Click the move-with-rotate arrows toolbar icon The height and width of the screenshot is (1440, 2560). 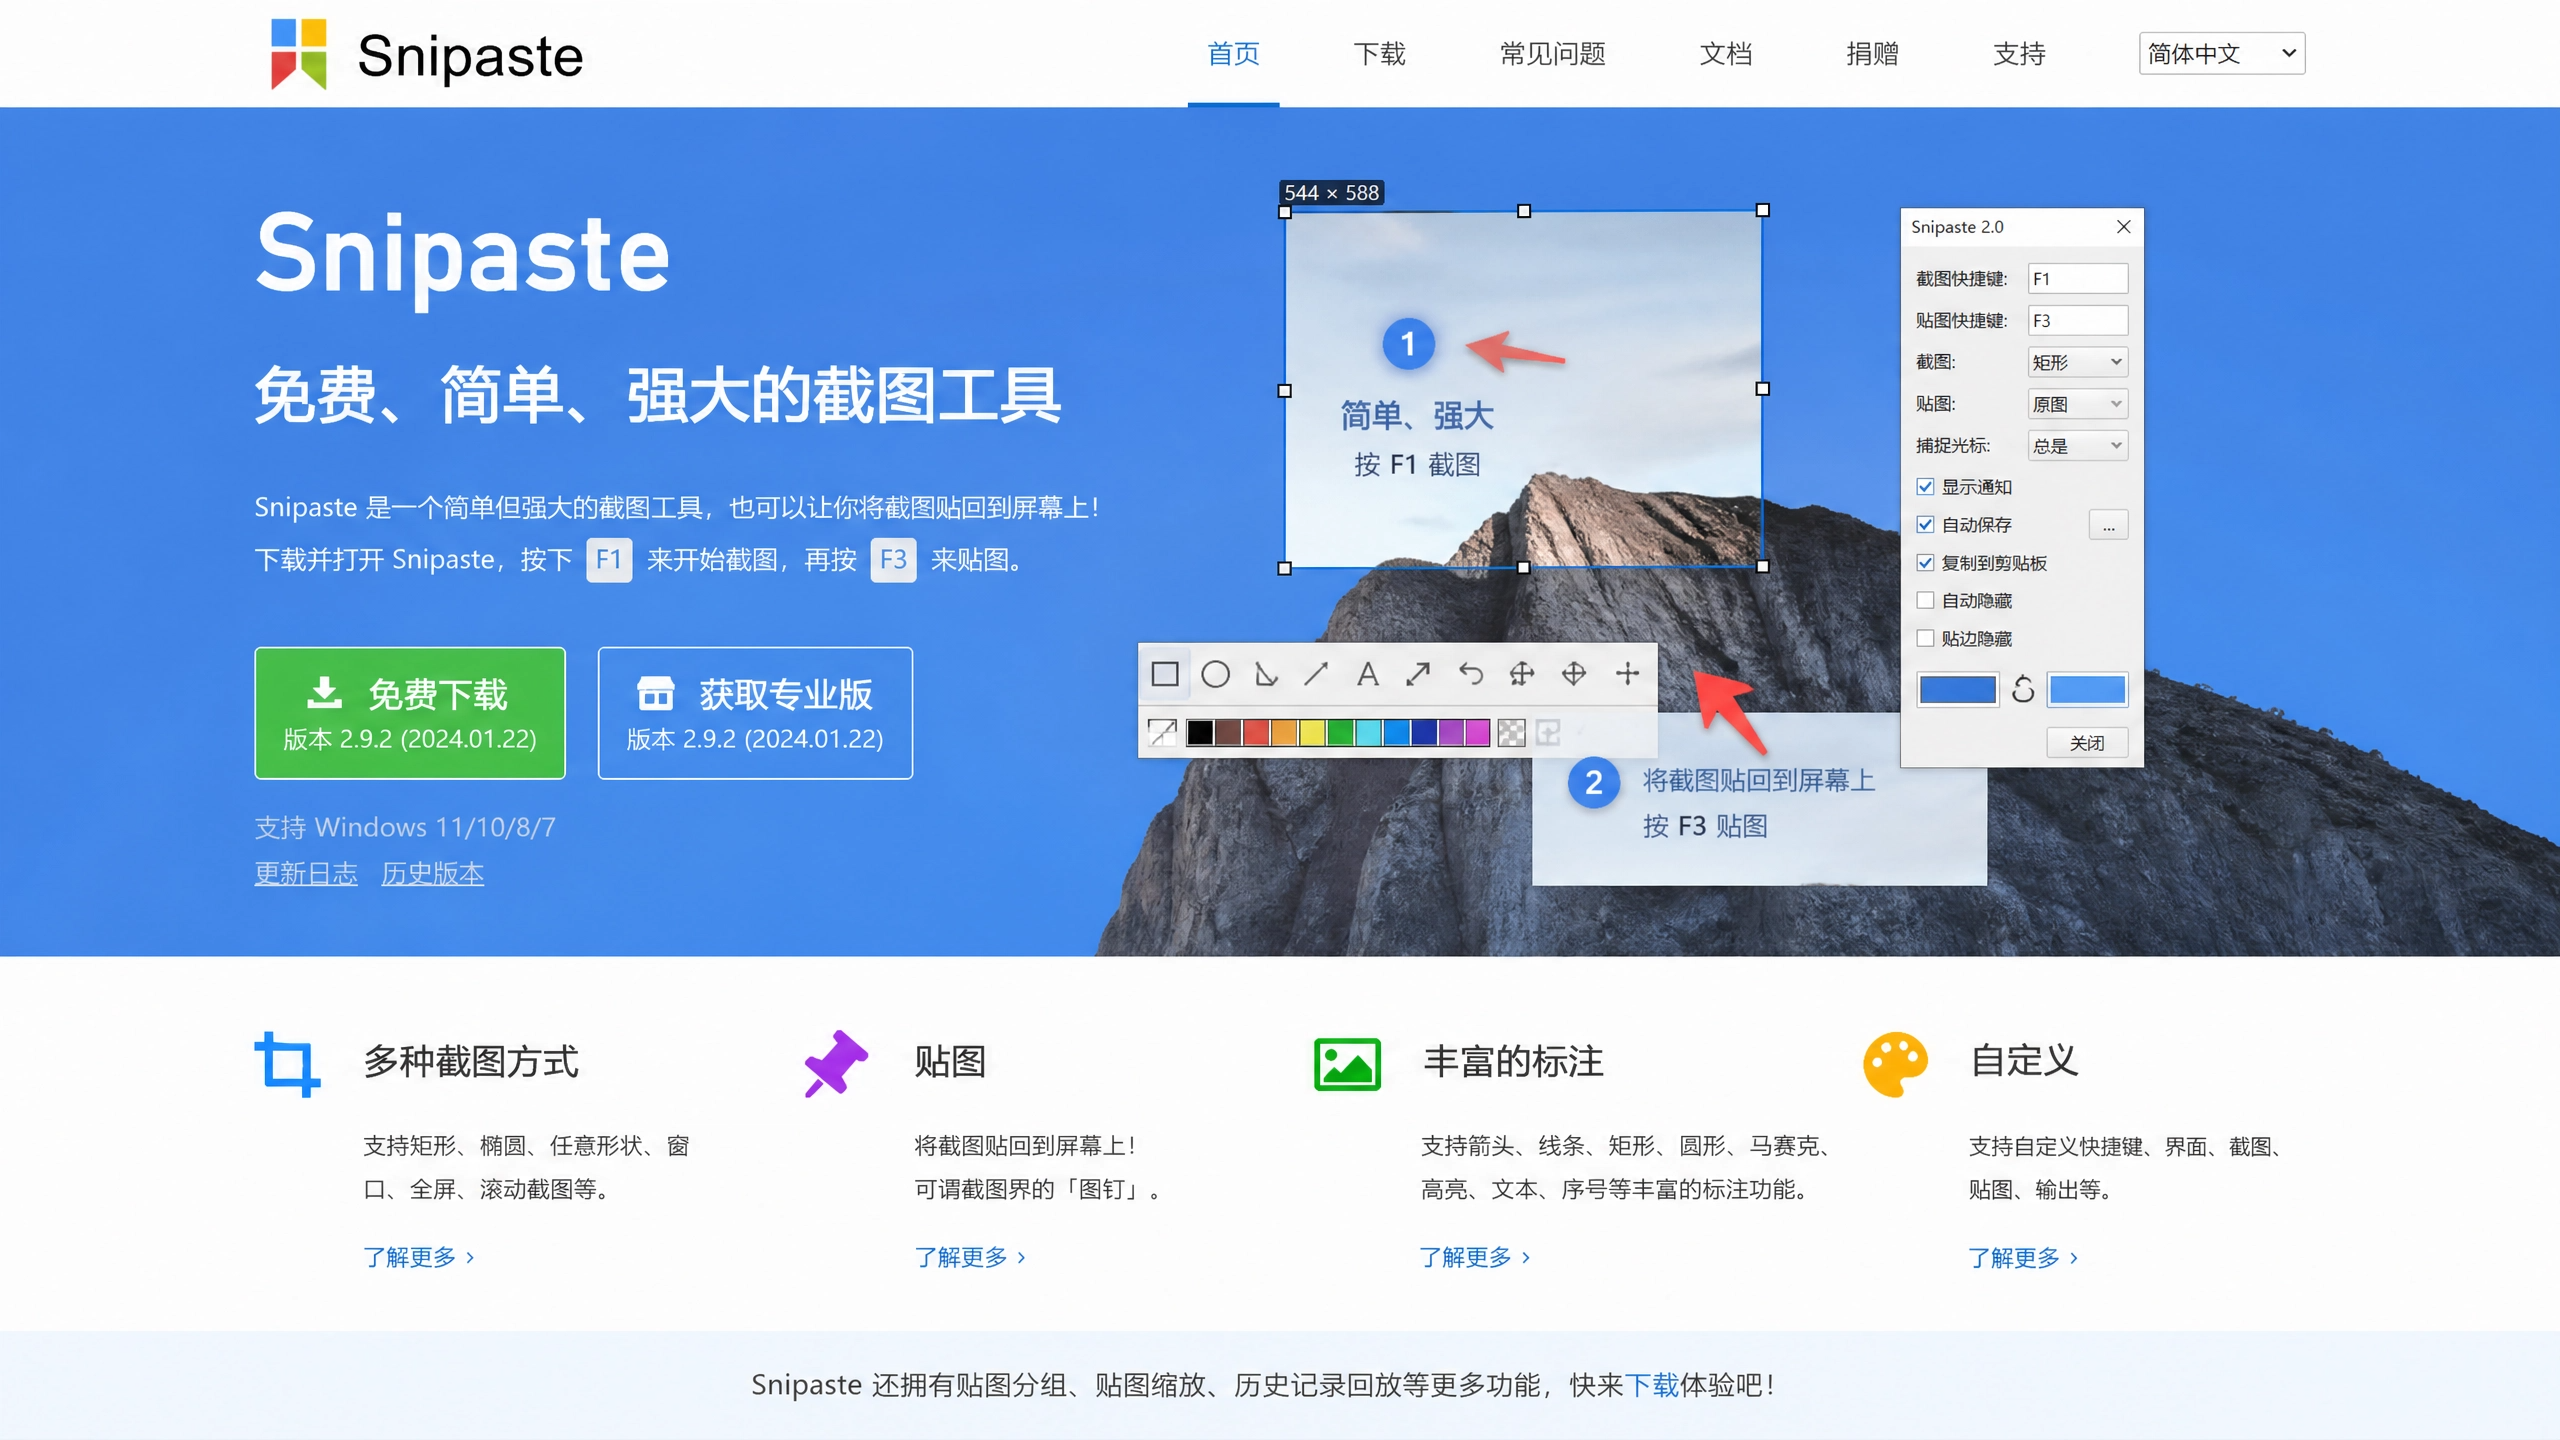click(1522, 674)
